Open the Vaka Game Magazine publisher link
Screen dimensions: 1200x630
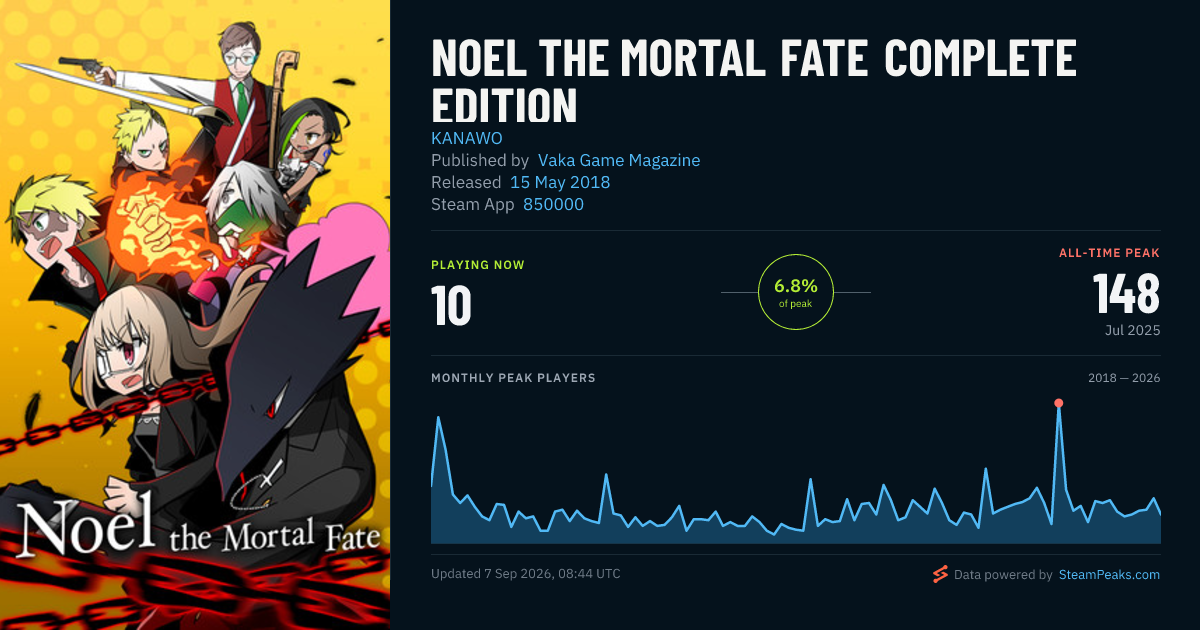click(x=619, y=160)
